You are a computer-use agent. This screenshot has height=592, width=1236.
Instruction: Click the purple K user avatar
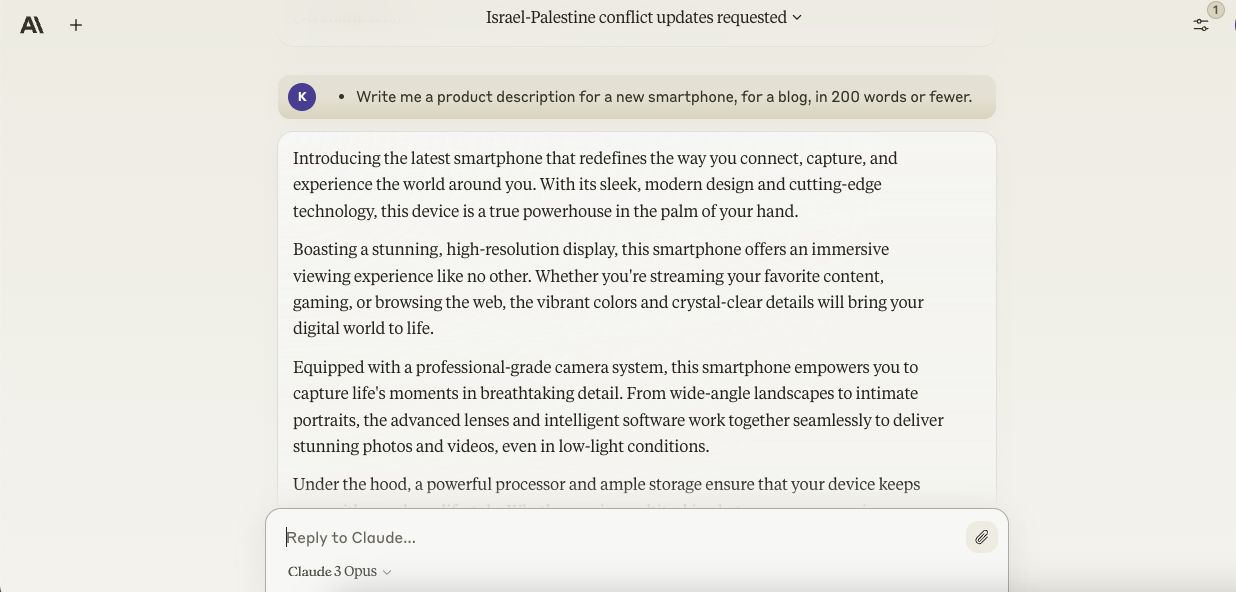coord(302,97)
